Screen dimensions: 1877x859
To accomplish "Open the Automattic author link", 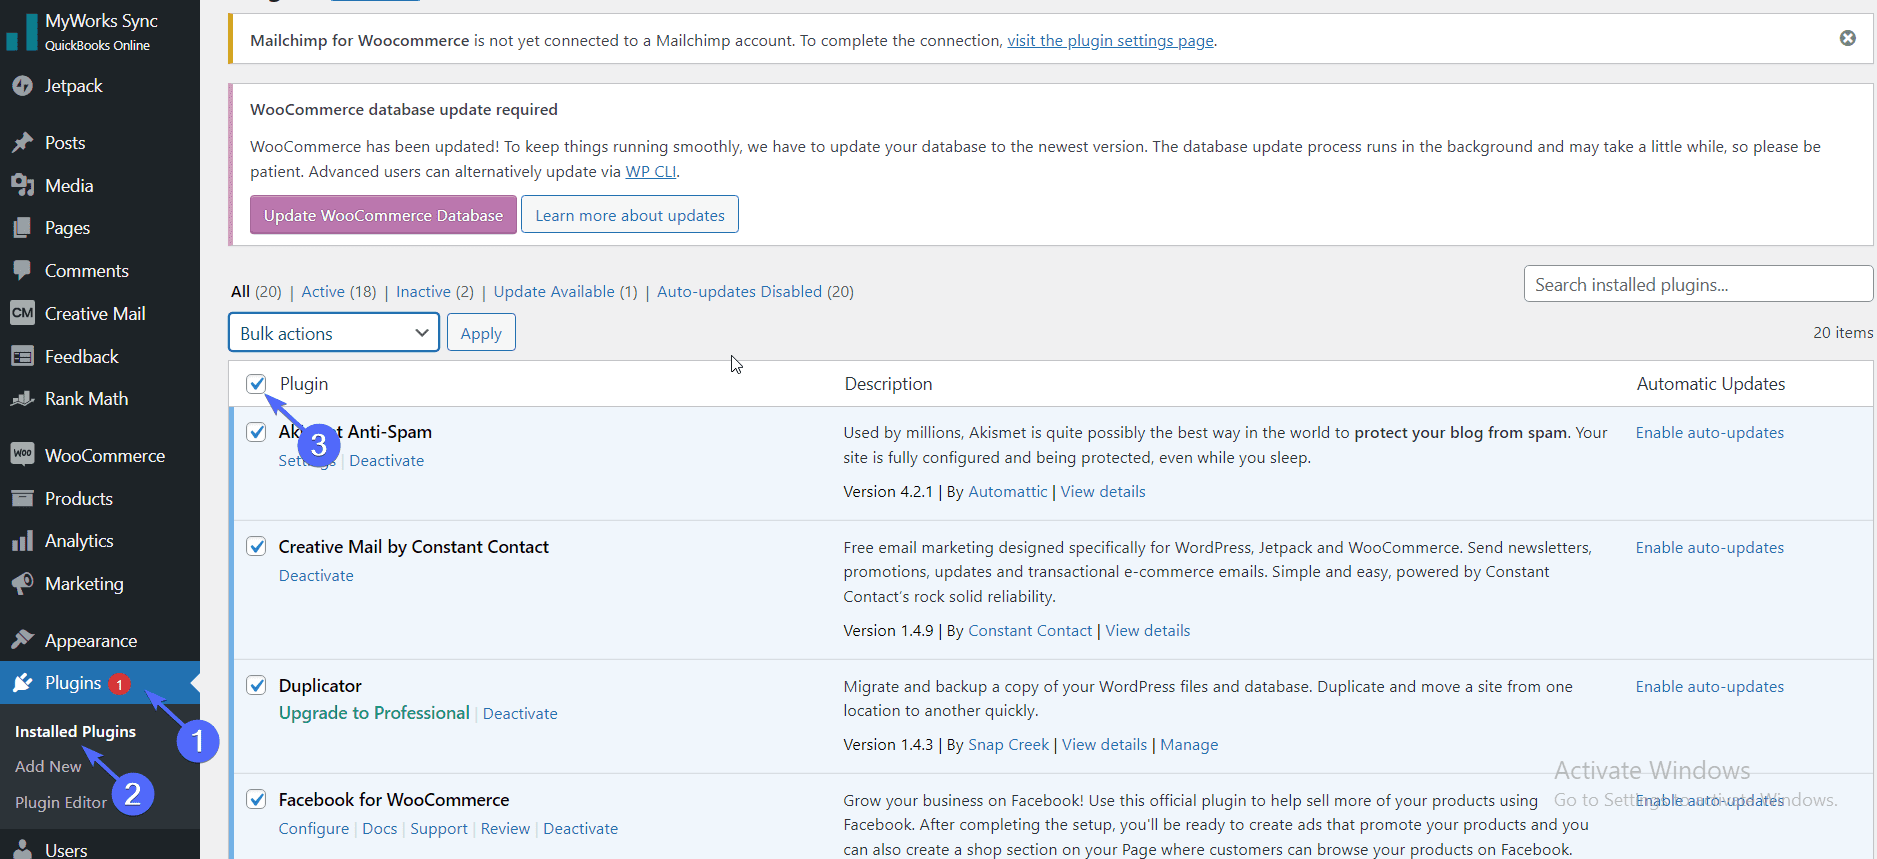I will [1008, 491].
